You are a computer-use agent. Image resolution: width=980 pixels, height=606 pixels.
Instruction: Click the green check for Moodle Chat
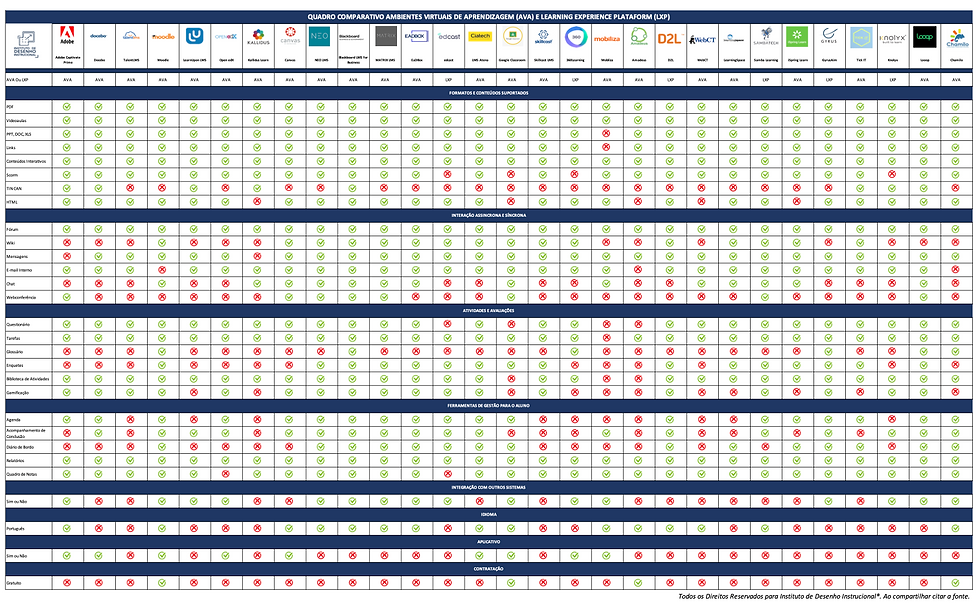tap(162, 284)
